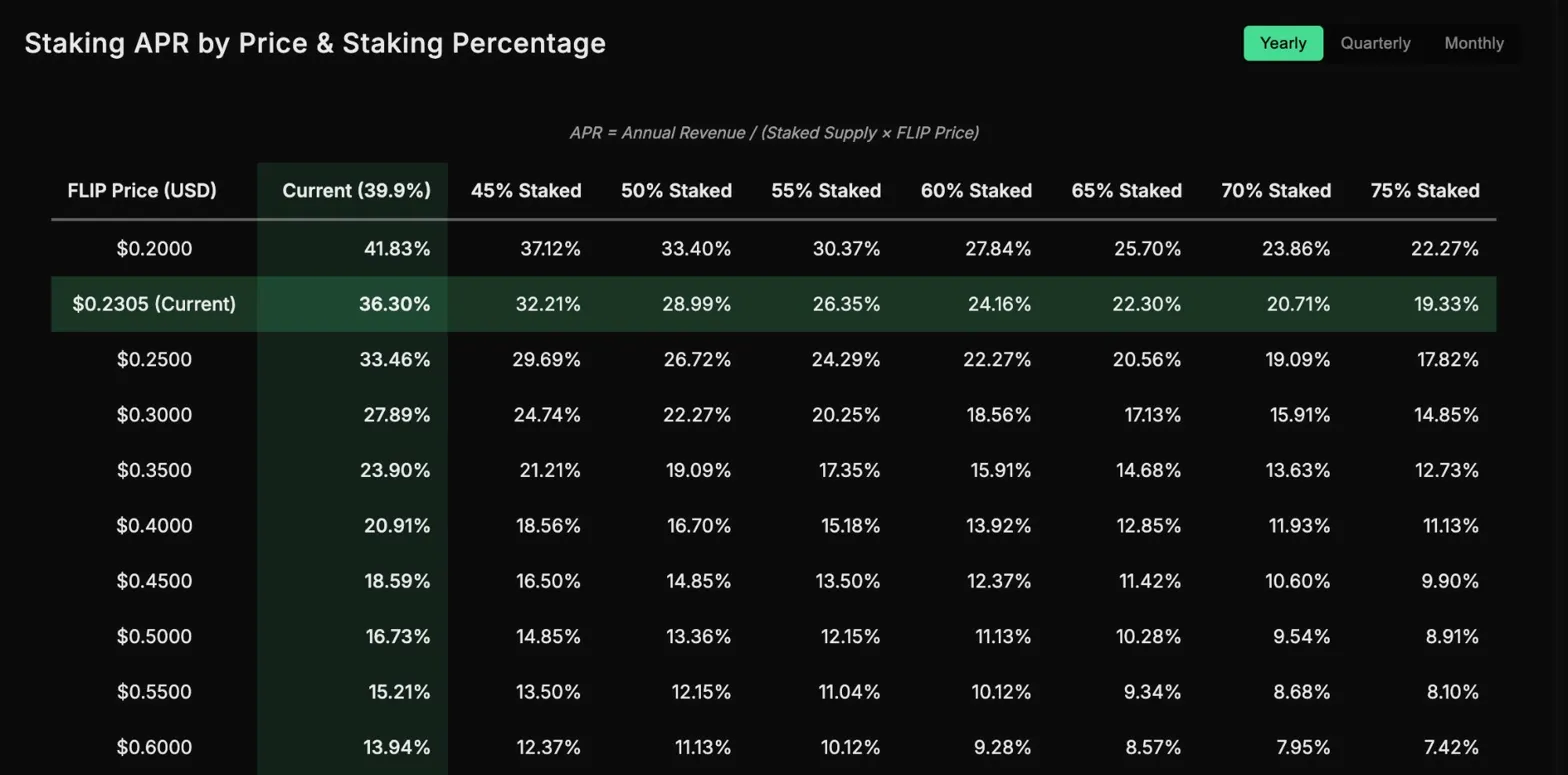Select the 41.83% APR cell
The image size is (1568, 775).
coord(395,249)
